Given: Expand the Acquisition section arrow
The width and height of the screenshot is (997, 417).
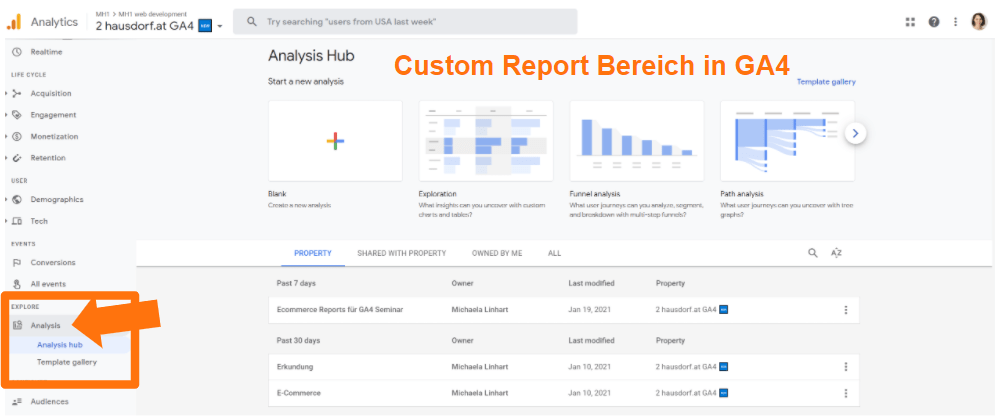Looking at the screenshot, I should pos(6,93).
